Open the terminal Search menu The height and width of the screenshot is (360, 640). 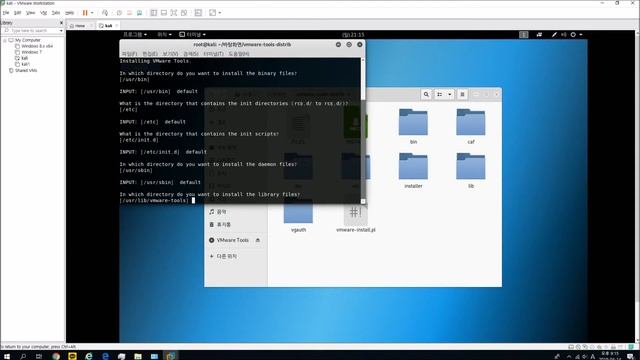pos(191,54)
